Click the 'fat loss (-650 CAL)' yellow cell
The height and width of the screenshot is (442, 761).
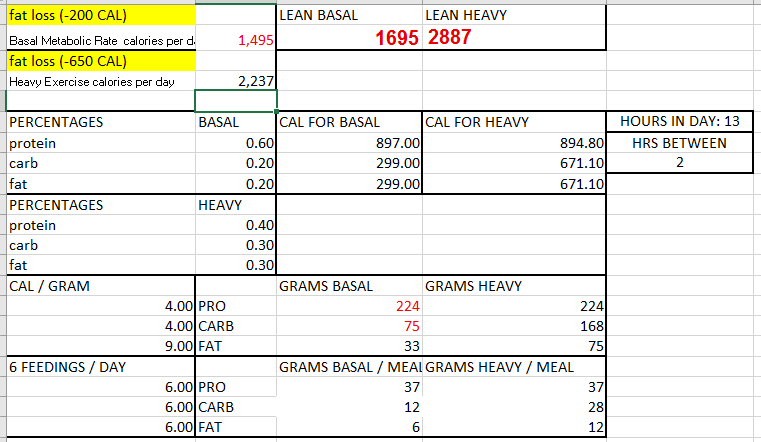(x=100, y=61)
